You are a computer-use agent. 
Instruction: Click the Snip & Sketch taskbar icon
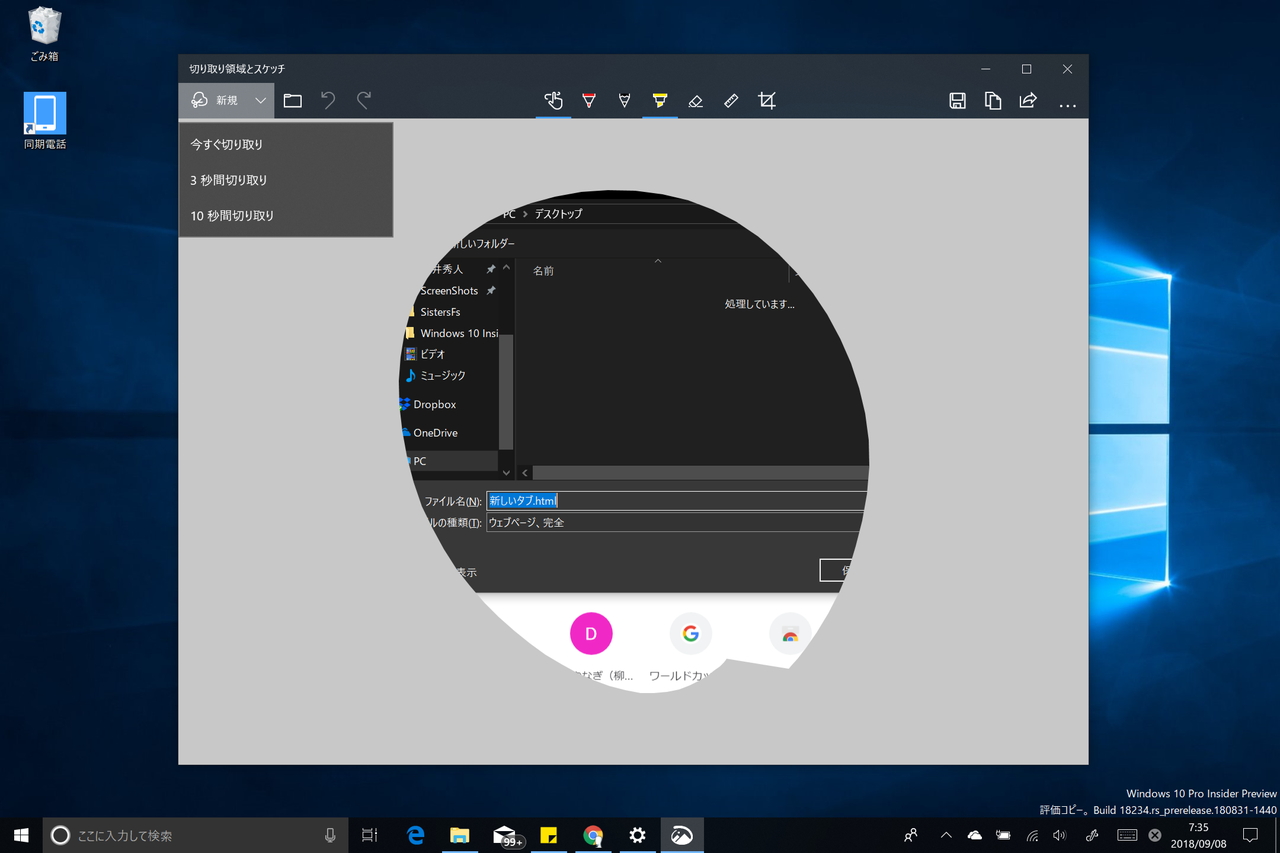(682, 835)
